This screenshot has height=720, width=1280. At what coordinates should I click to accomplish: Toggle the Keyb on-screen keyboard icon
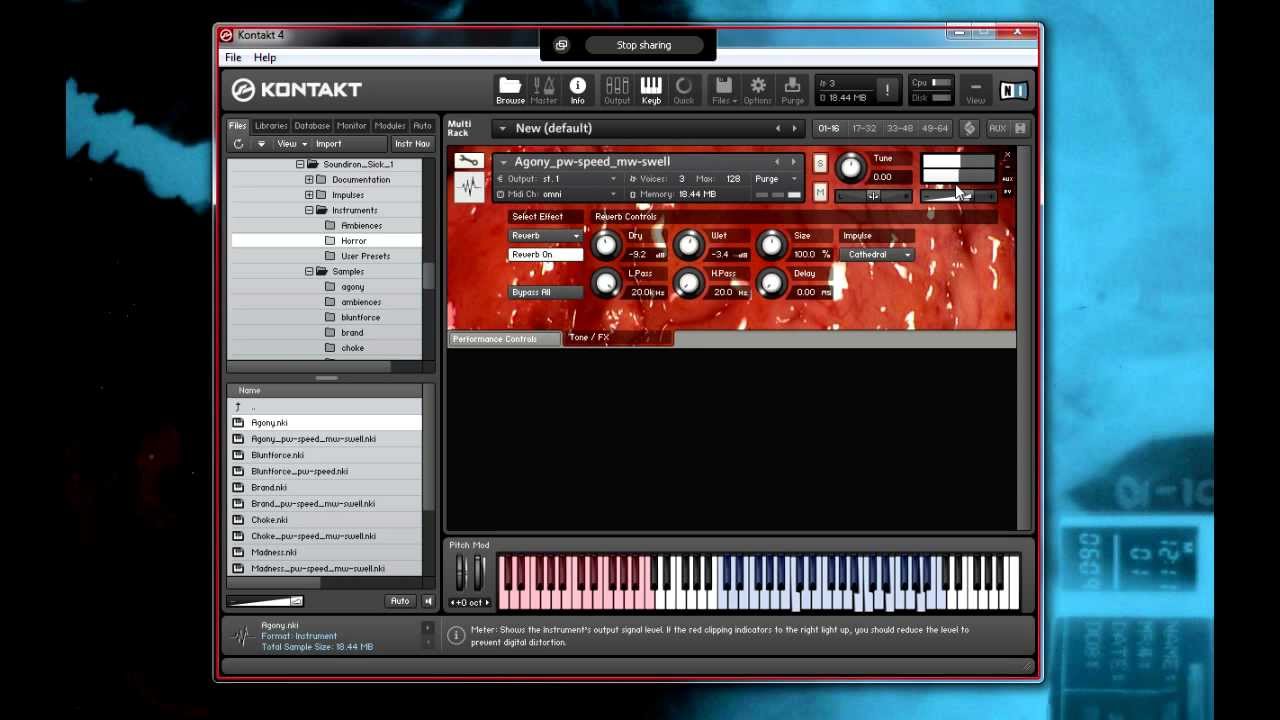pyautogui.click(x=651, y=90)
